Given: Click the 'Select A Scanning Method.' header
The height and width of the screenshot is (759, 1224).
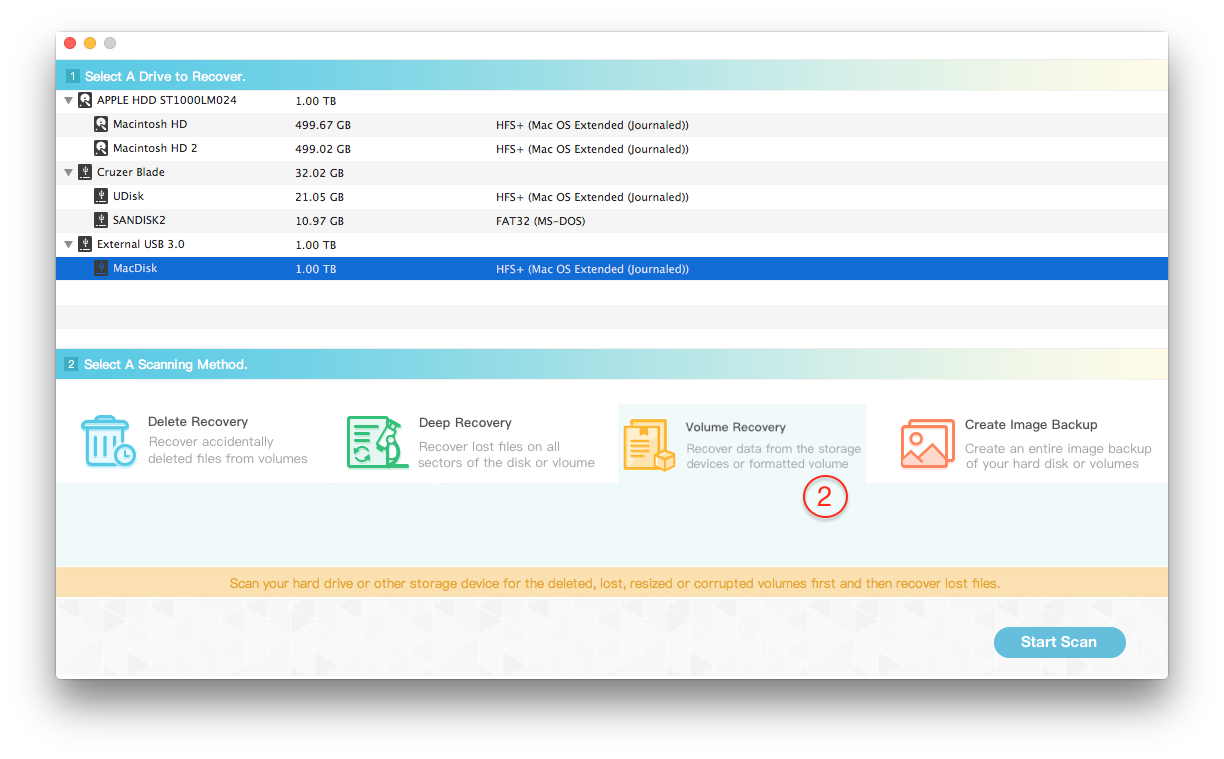Looking at the screenshot, I should [x=166, y=364].
